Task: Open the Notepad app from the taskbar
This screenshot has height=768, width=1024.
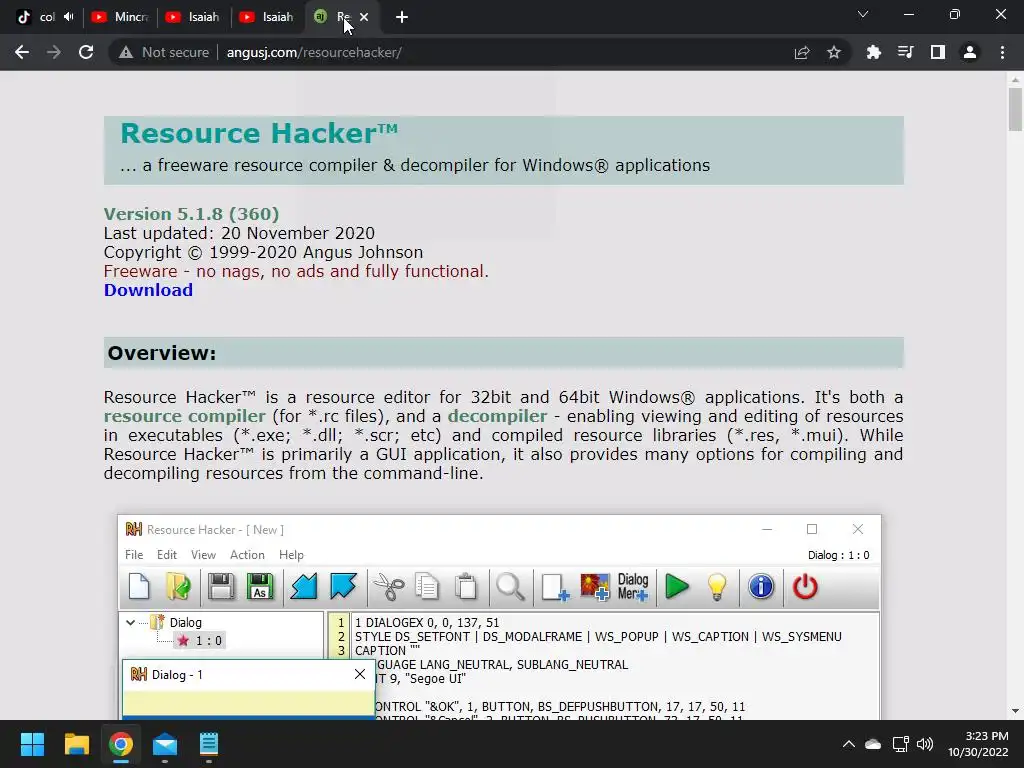Action: click(208, 744)
